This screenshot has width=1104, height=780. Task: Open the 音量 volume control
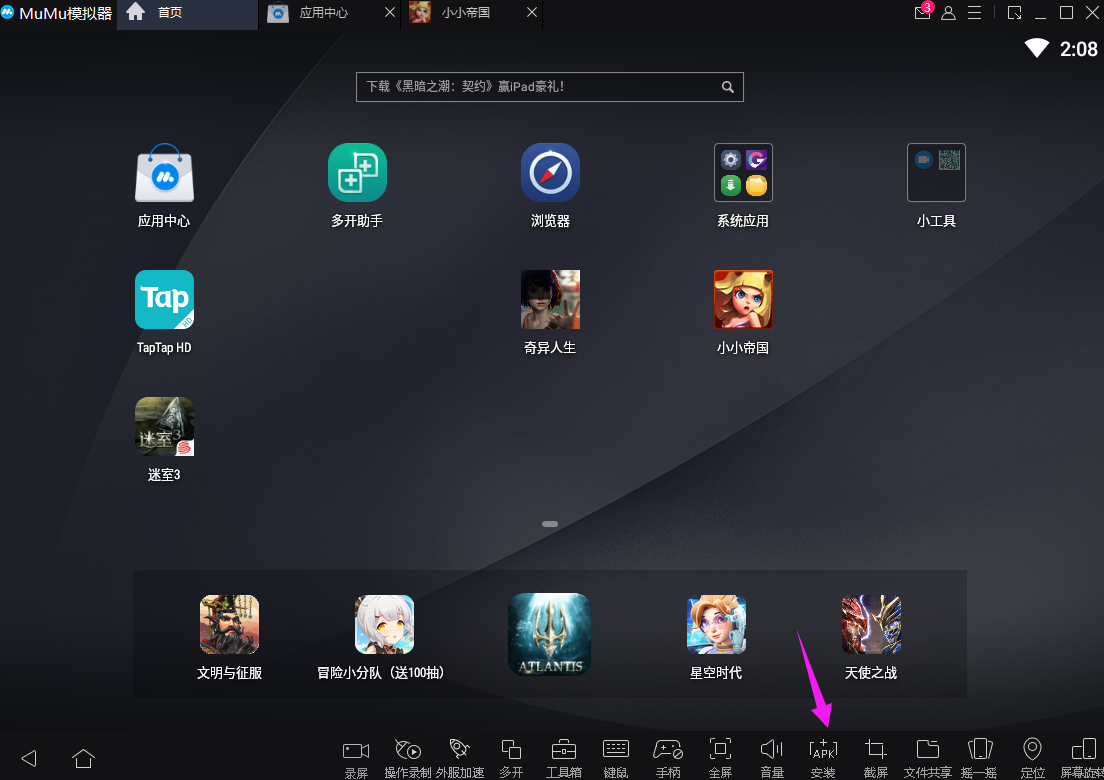(x=772, y=758)
